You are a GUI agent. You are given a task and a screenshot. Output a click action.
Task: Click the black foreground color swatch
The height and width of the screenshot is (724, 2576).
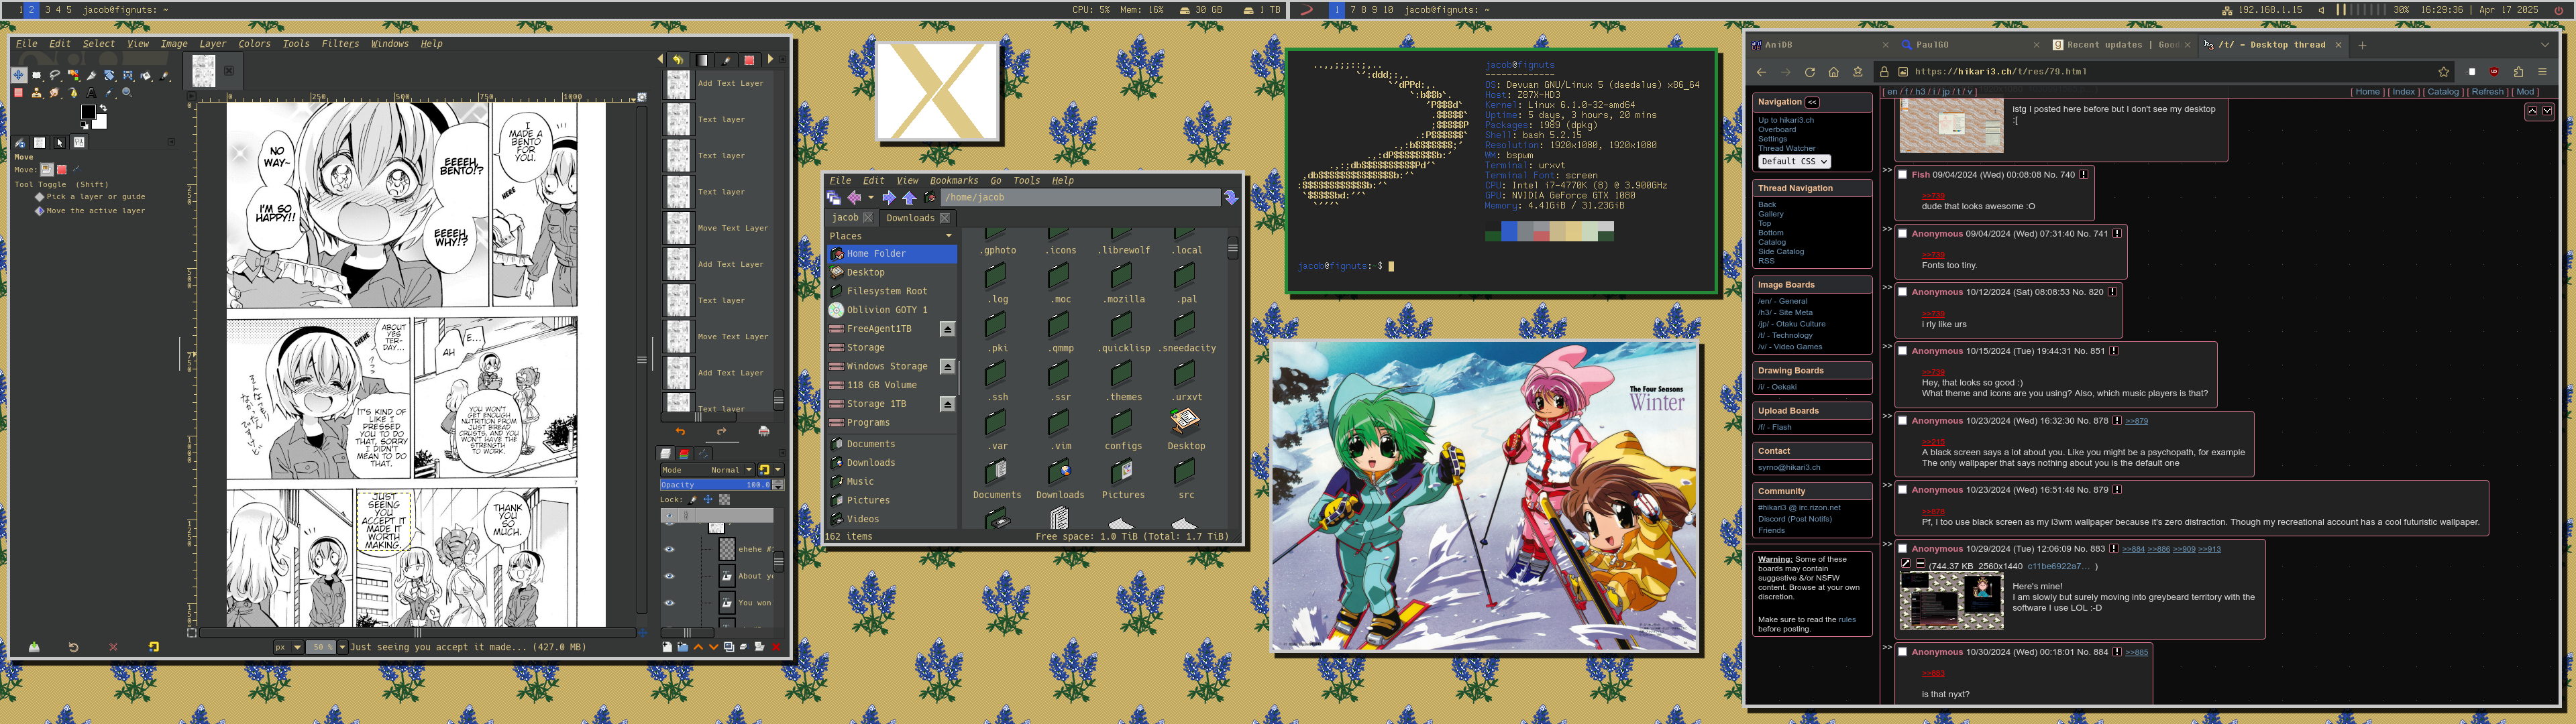click(x=88, y=112)
